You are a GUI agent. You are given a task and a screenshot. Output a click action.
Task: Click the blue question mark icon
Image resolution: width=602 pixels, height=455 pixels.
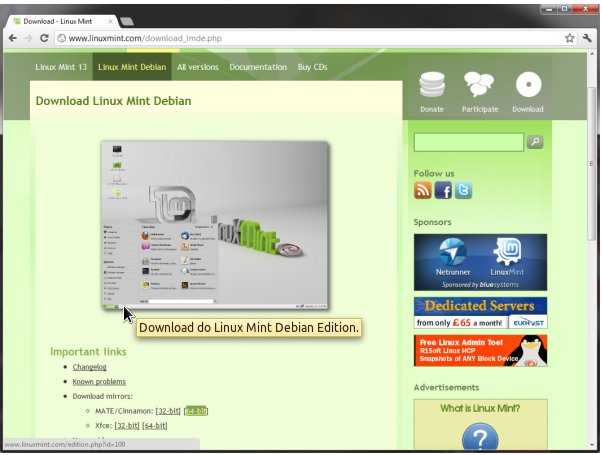tap(480, 436)
